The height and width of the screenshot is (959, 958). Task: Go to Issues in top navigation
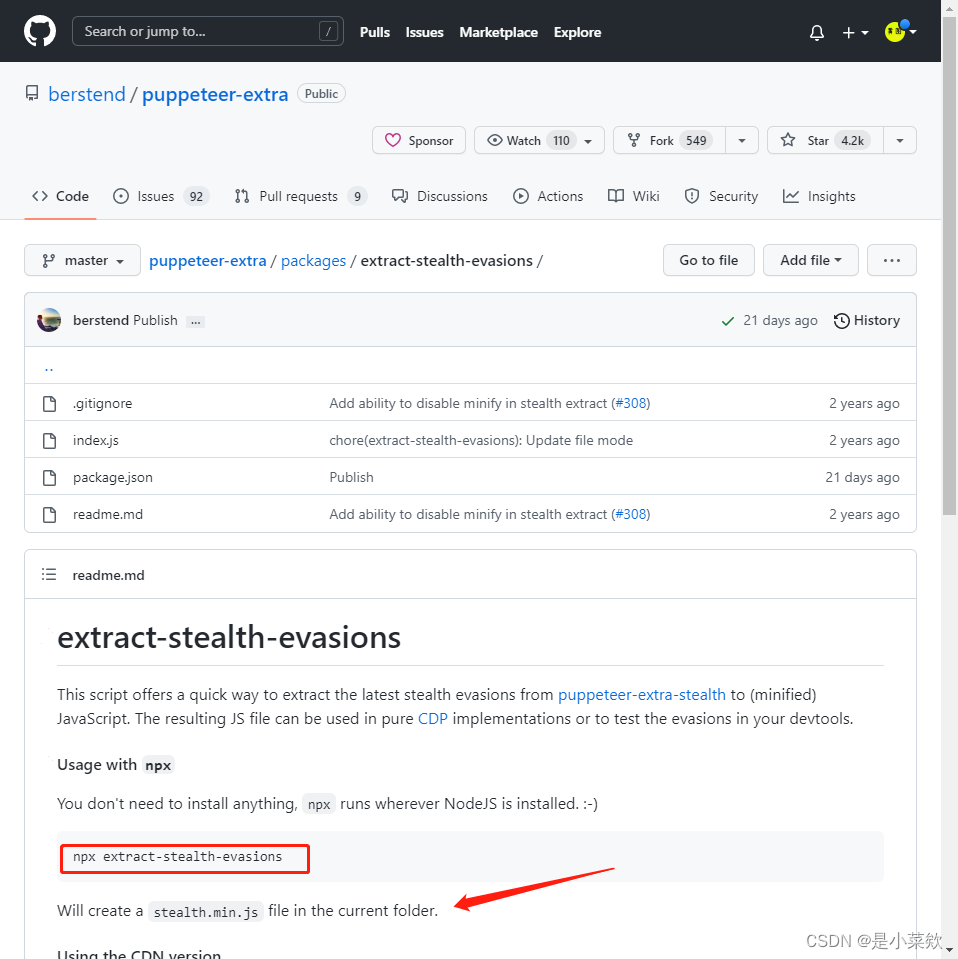tap(424, 32)
